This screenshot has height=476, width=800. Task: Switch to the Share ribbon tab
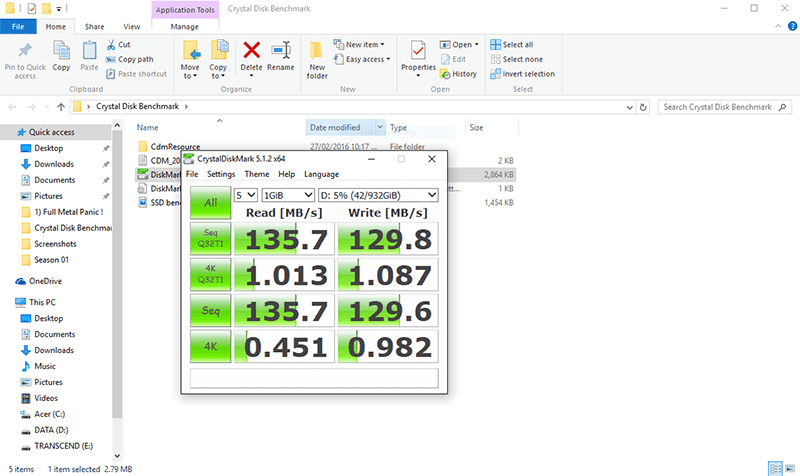click(94, 27)
